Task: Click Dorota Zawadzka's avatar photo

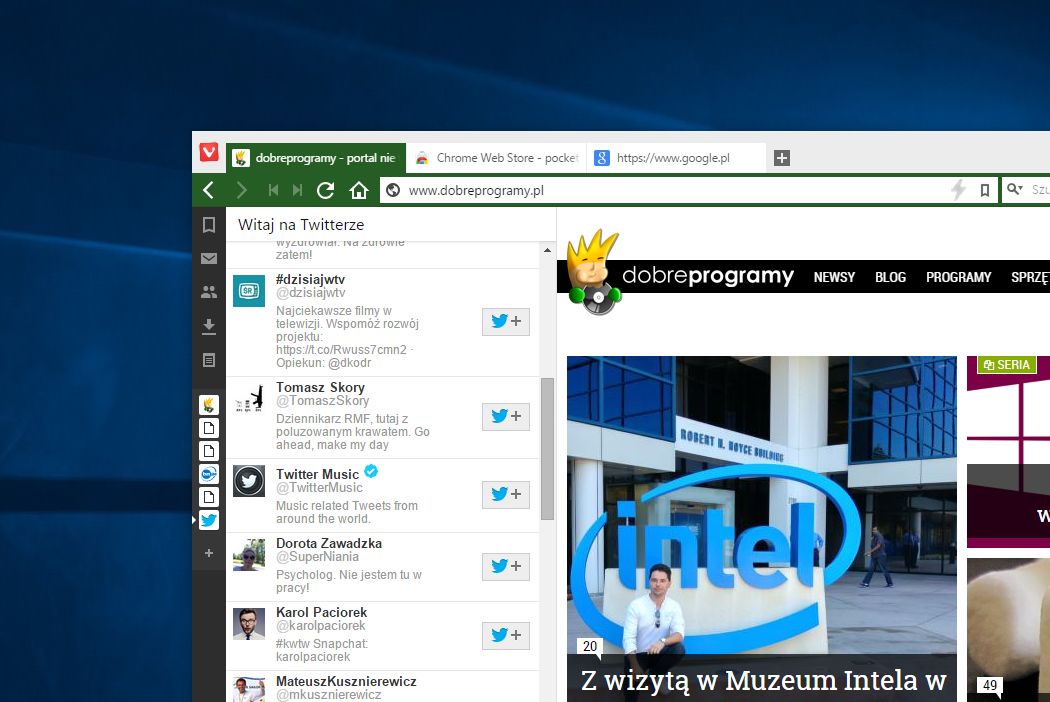Action: 249,555
